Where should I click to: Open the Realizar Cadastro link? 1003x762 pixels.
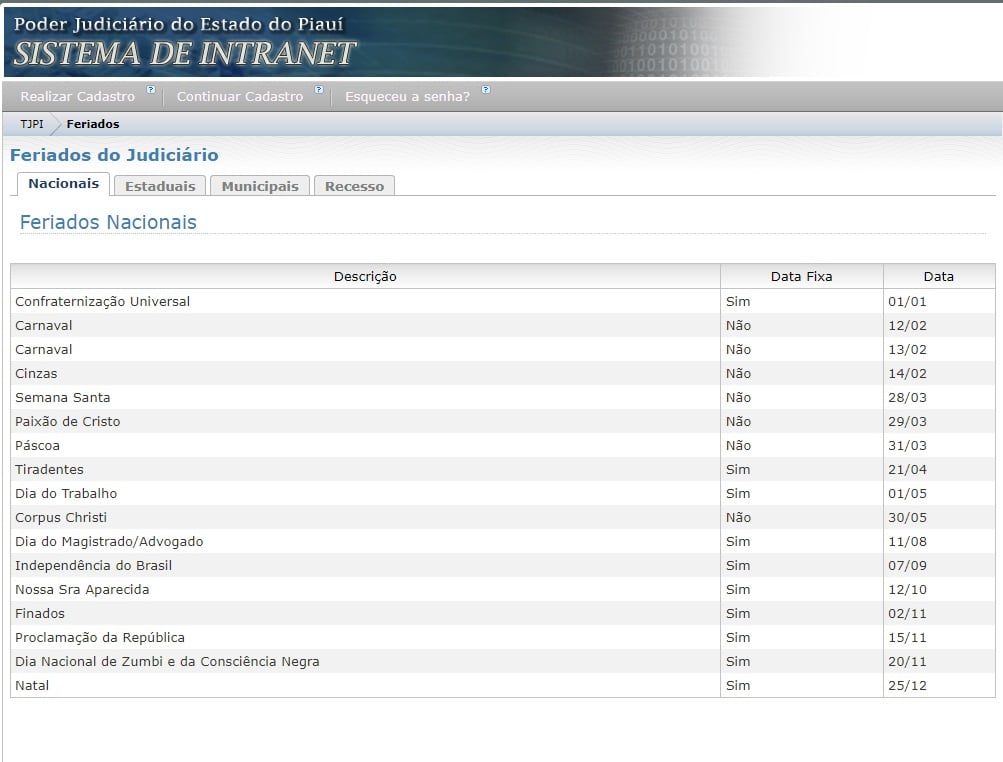pos(77,97)
